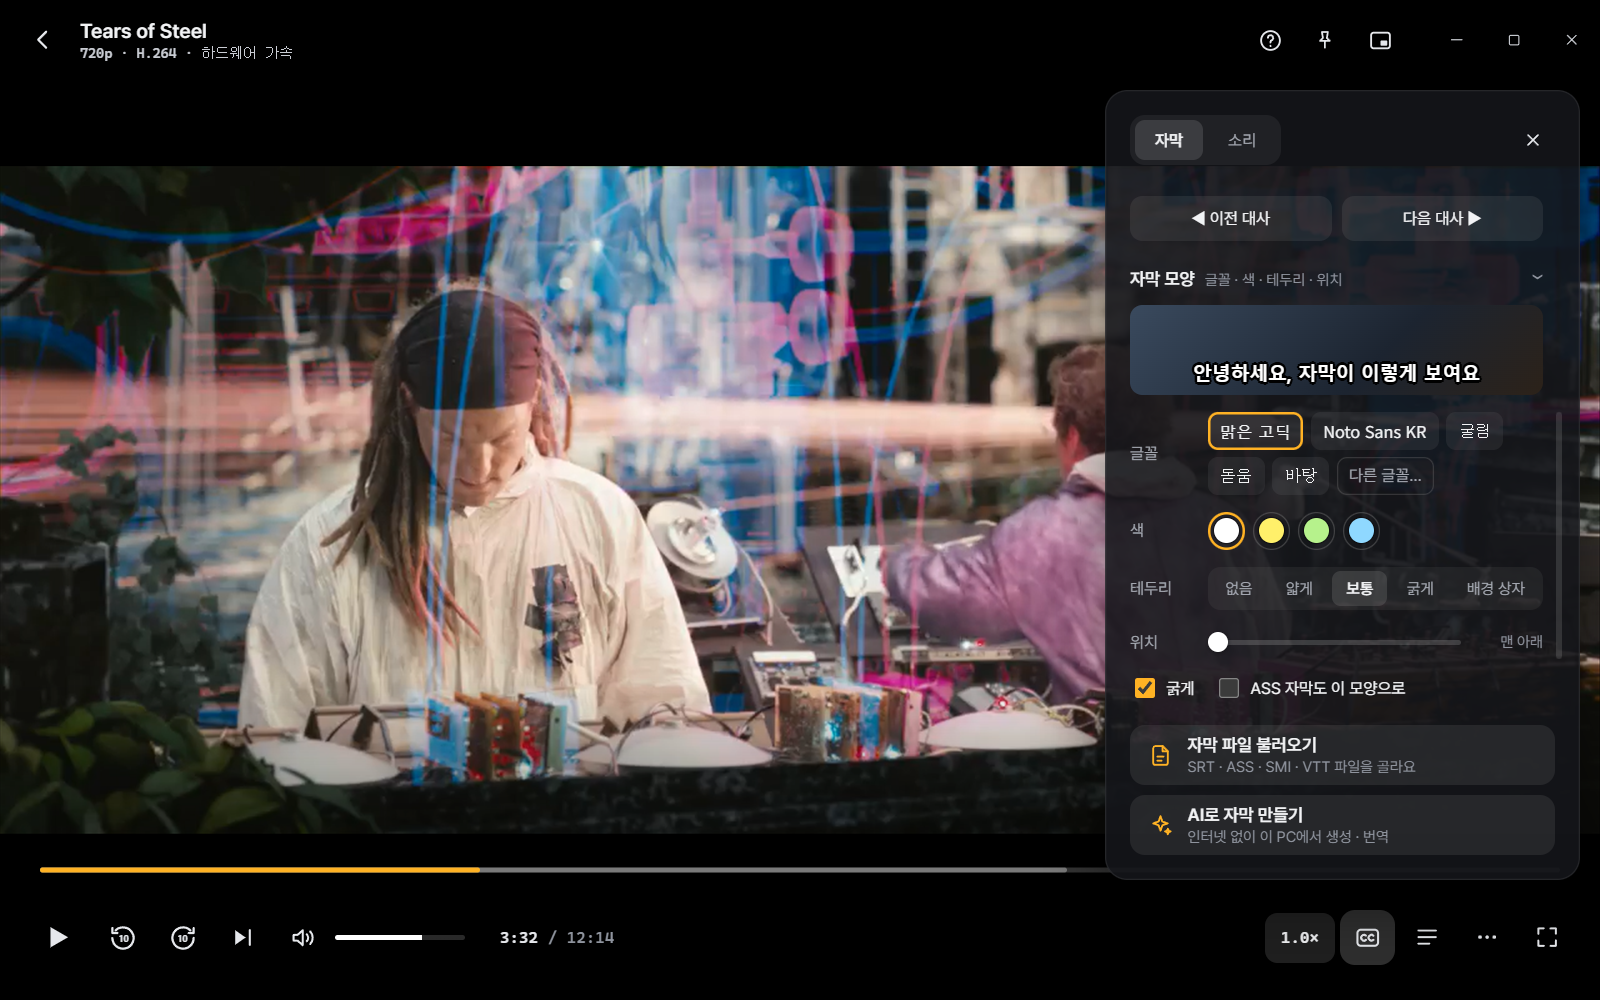Pin the window on top

point(1325,40)
